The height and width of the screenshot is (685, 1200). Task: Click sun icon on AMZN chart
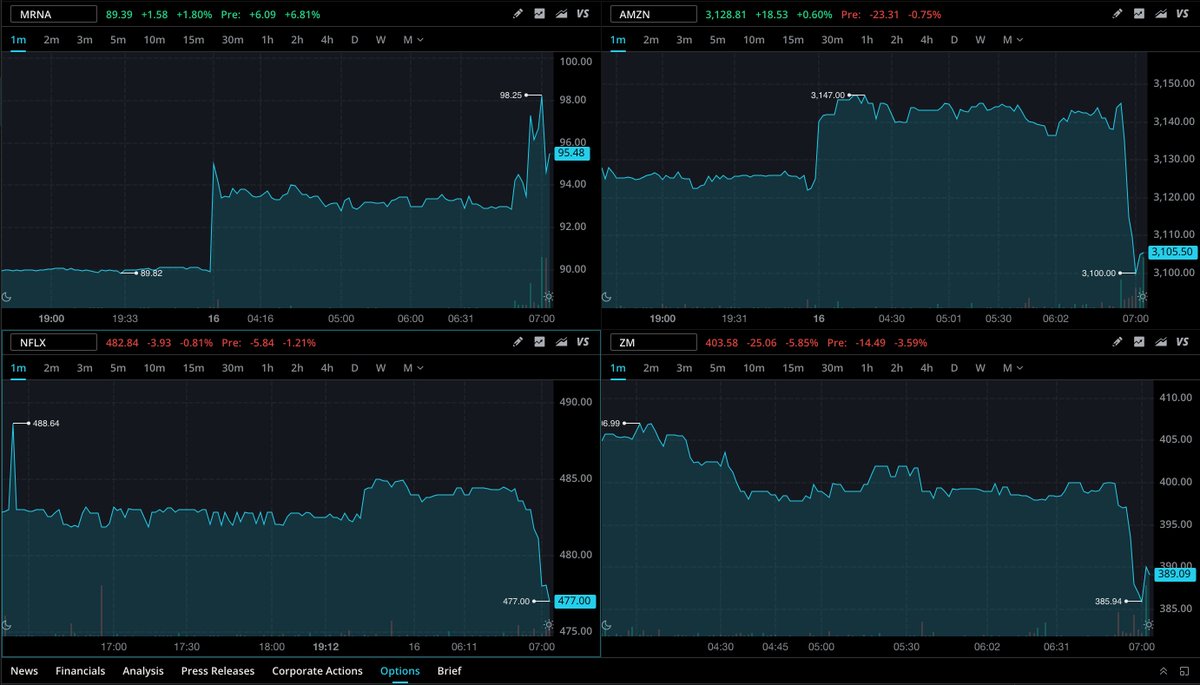[x=1142, y=296]
